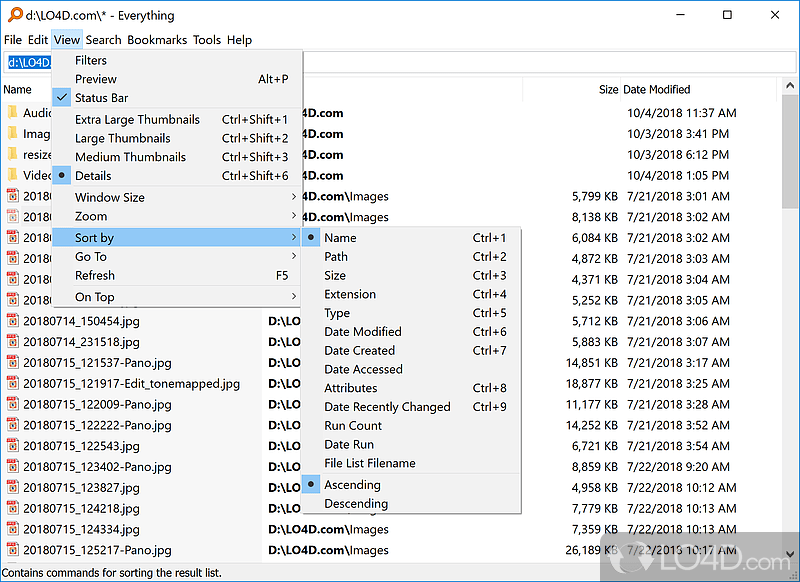This screenshot has width=800, height=582.
Task: Click icon of 20180715_123827.jpg
Action: coord(13,488)
